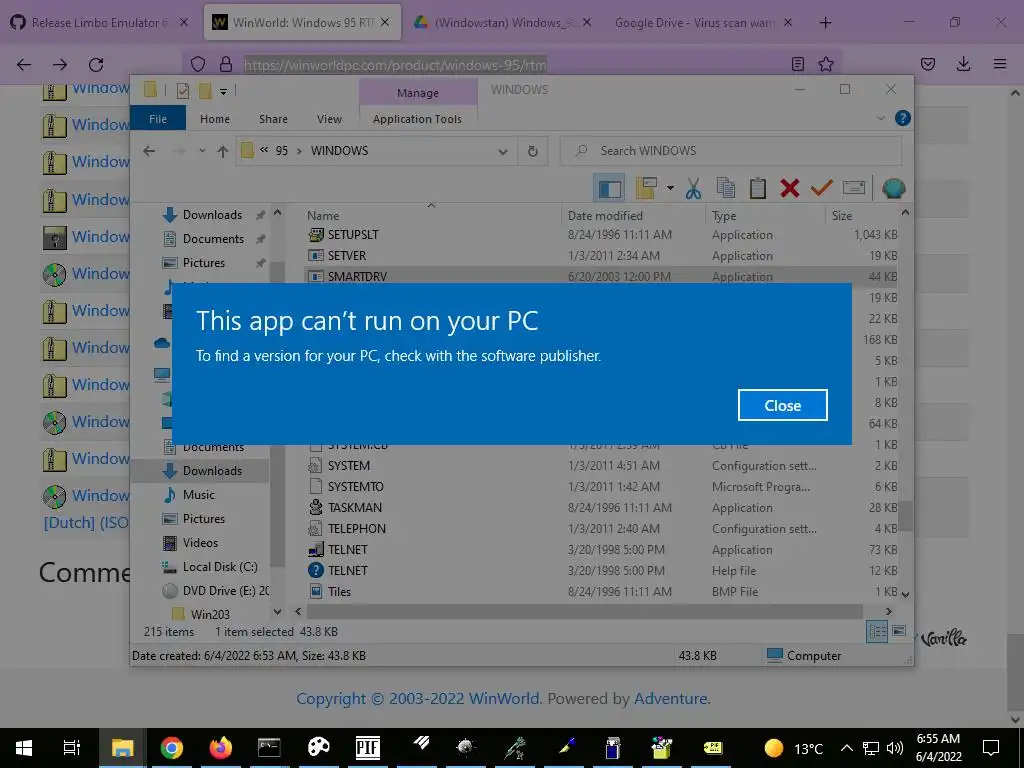Go up one folder level in Explorer
1024x768 pixels.
pyautogui.click(x=223, y=152)
